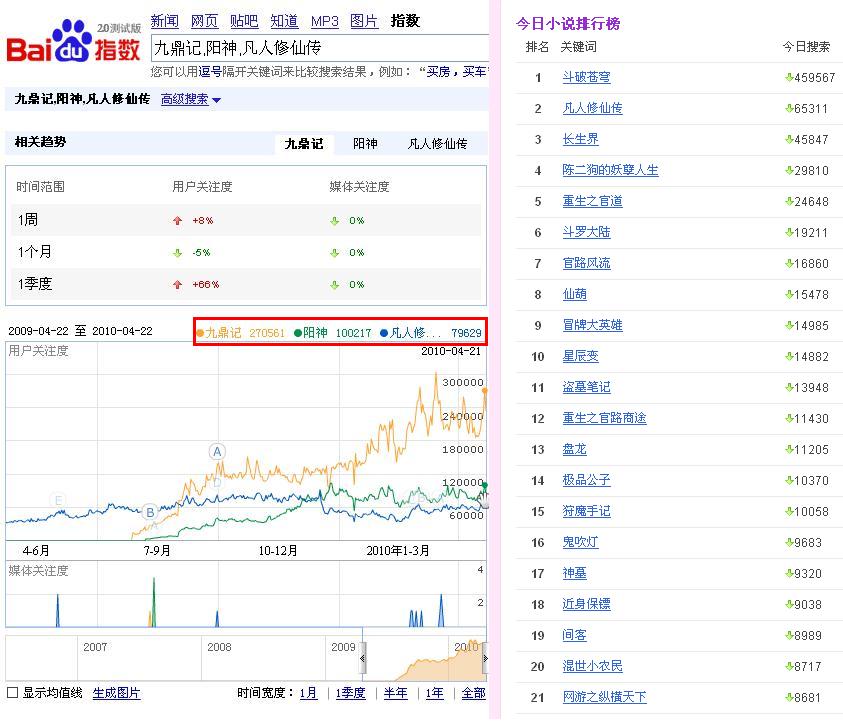The image size is (843, 725).
Task: Open the MP3 navigation link
Action: pyautogui.click(x=325, y=21)
